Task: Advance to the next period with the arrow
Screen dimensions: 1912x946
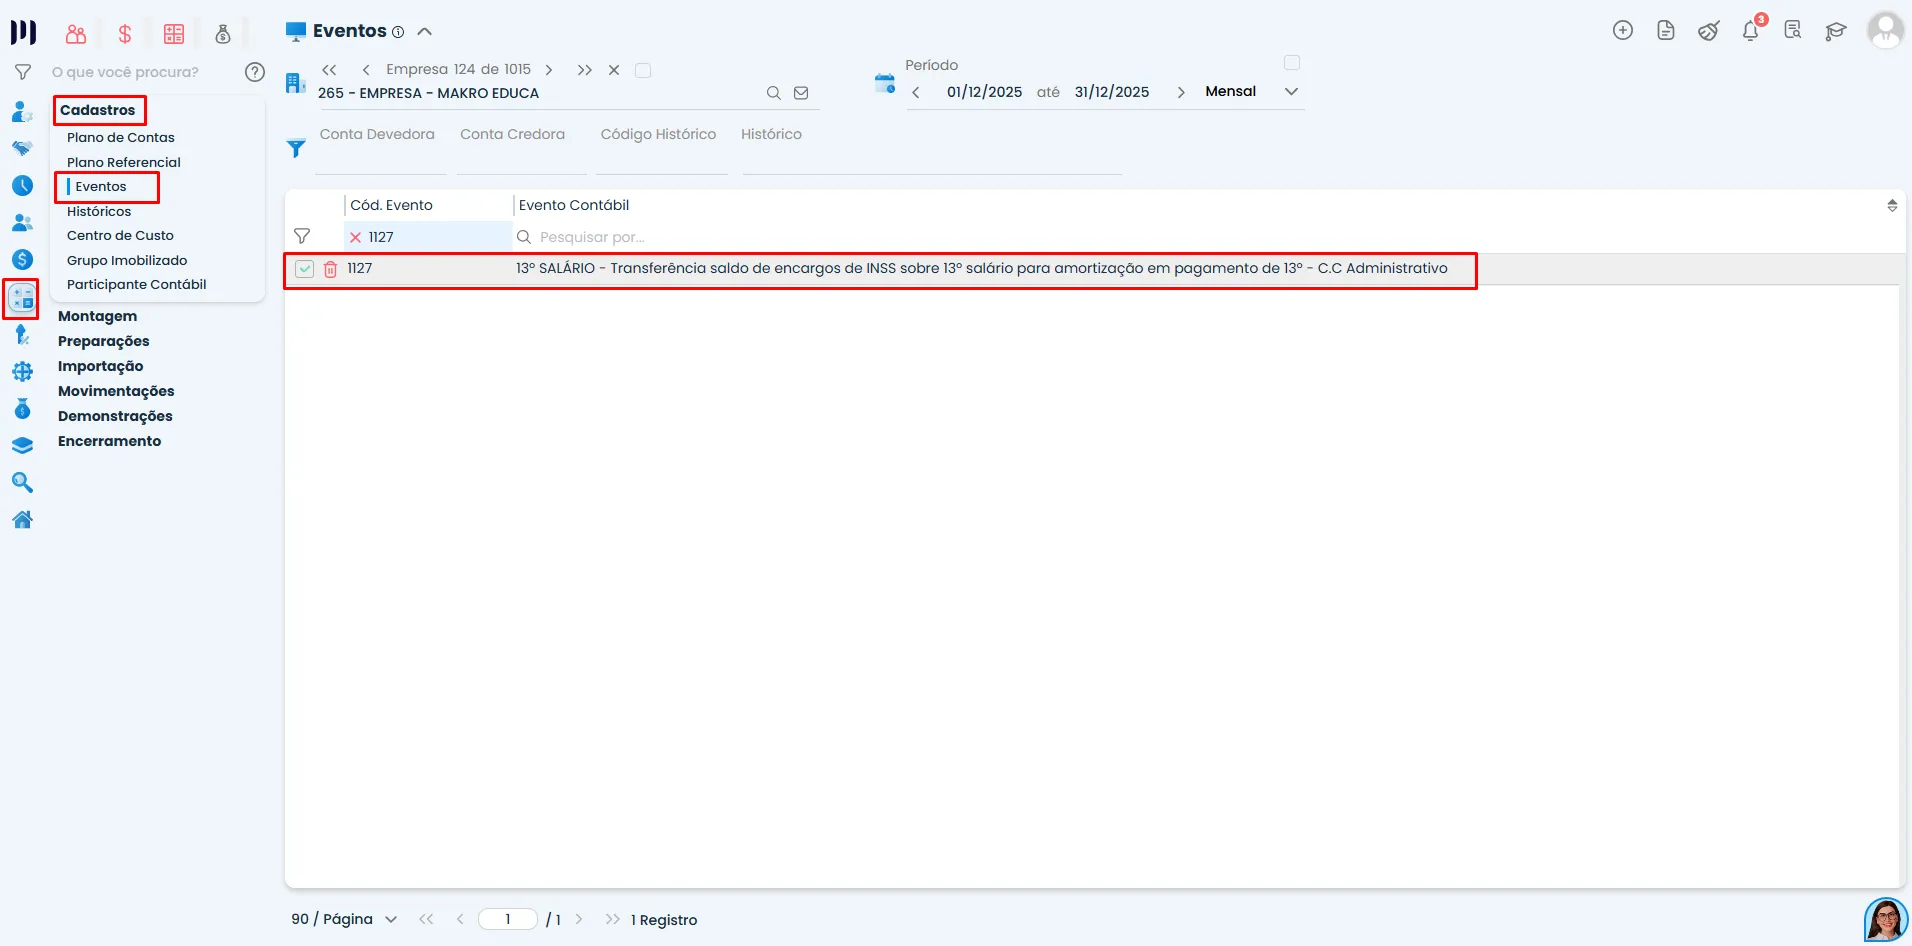Action: 1181,92
